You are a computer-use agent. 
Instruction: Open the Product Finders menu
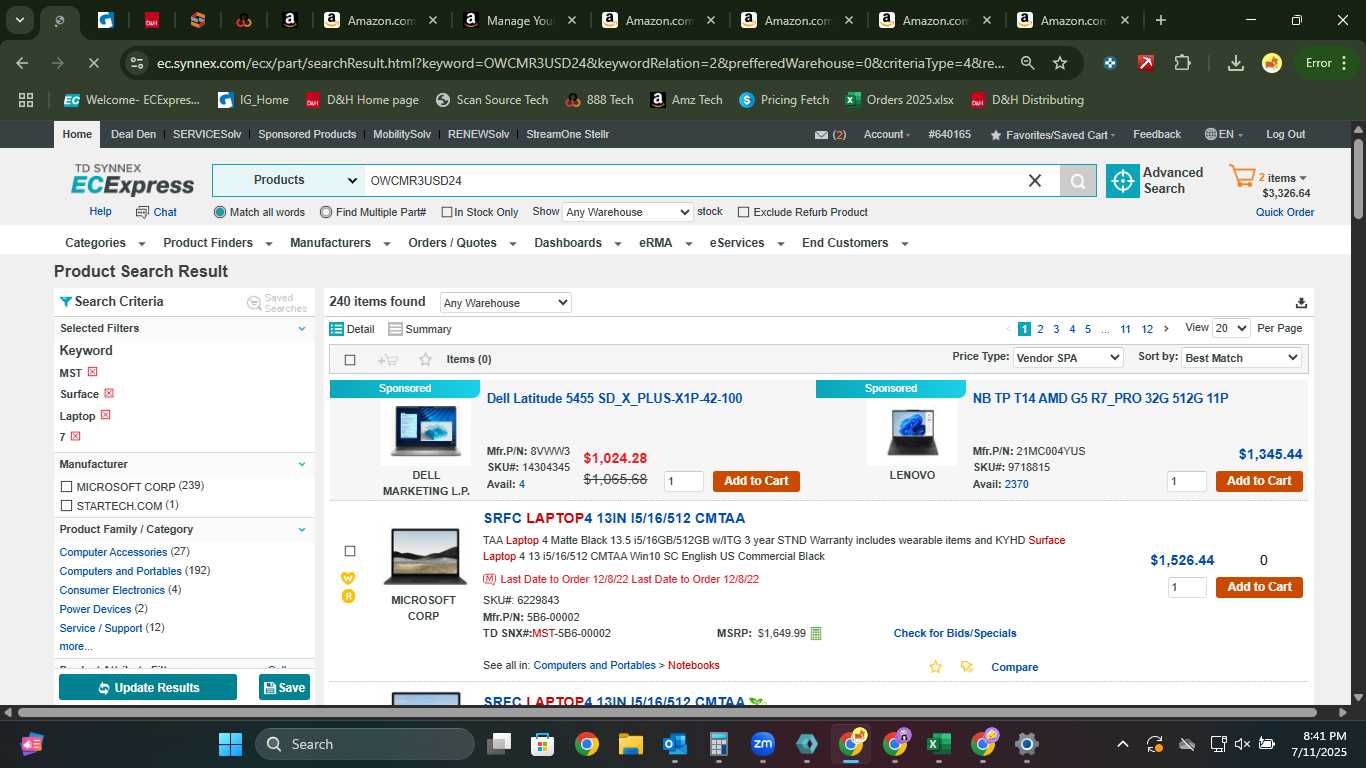pyautogui.click(x=218, y=243)
